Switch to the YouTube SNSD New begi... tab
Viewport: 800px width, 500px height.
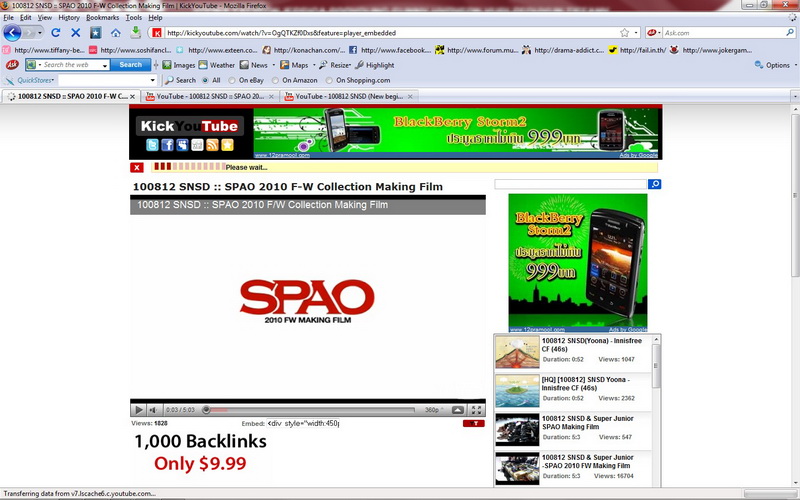[x=349, y=96]
